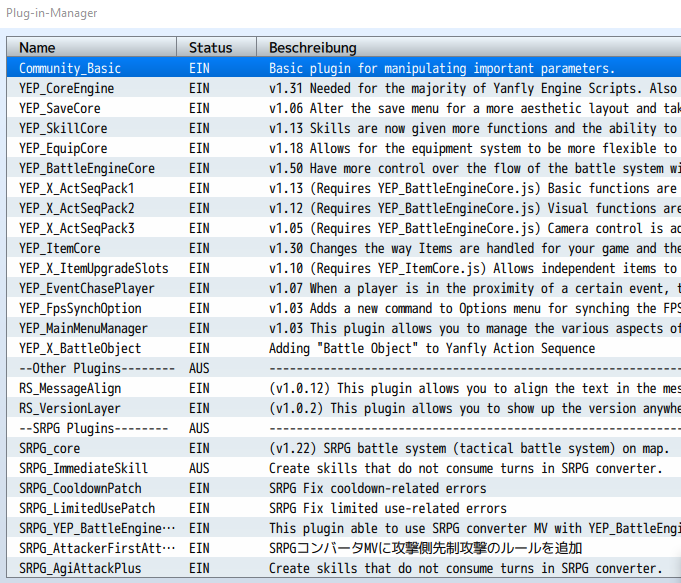Click the Japanese description SRPGコンバータMVに攻撃側先制攻撃
The width and height of the screenshot is (681, 583).
tap(425, 548)
